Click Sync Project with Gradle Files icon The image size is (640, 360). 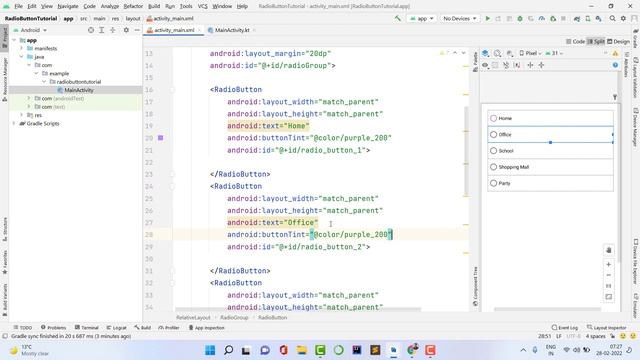pos(577,18)
